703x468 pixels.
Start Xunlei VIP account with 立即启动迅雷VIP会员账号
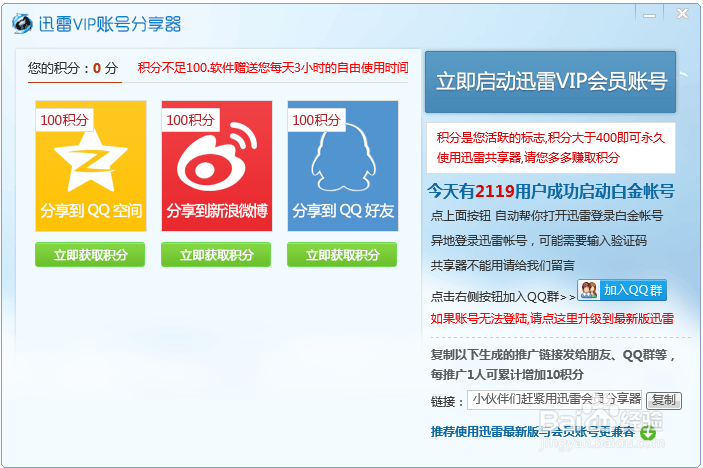551,82
